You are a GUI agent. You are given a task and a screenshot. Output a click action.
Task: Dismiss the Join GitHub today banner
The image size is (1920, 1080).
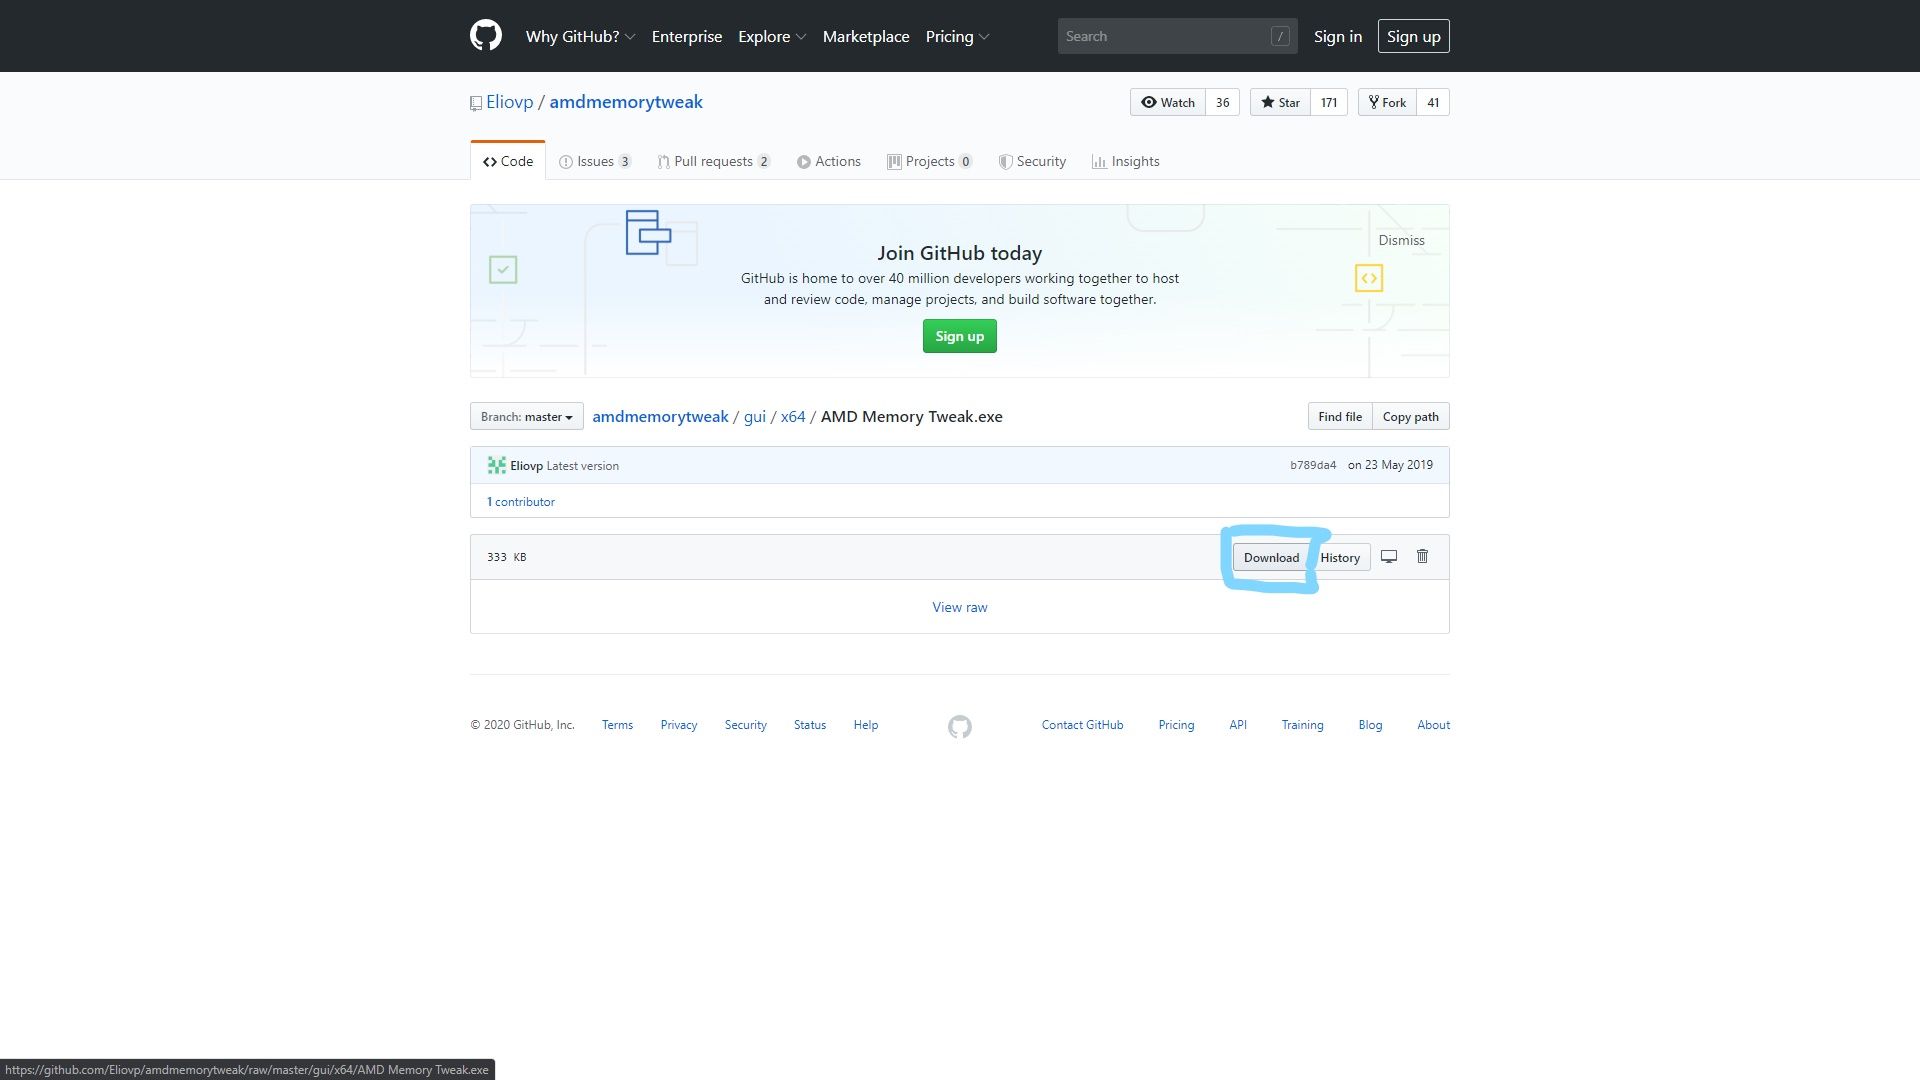[1401, 240]
